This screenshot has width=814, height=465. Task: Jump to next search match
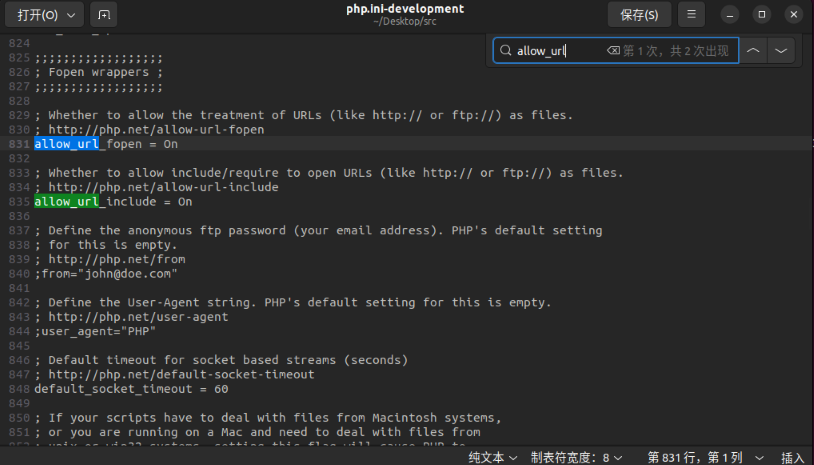click(781, 51)
